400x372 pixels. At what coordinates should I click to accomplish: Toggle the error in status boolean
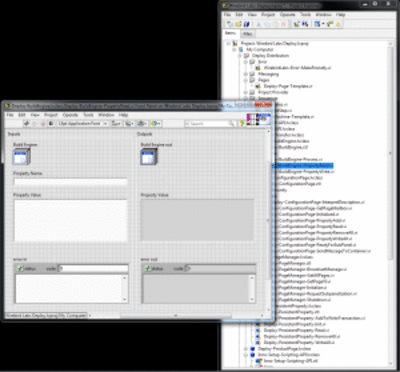click(x=21, y=268)
